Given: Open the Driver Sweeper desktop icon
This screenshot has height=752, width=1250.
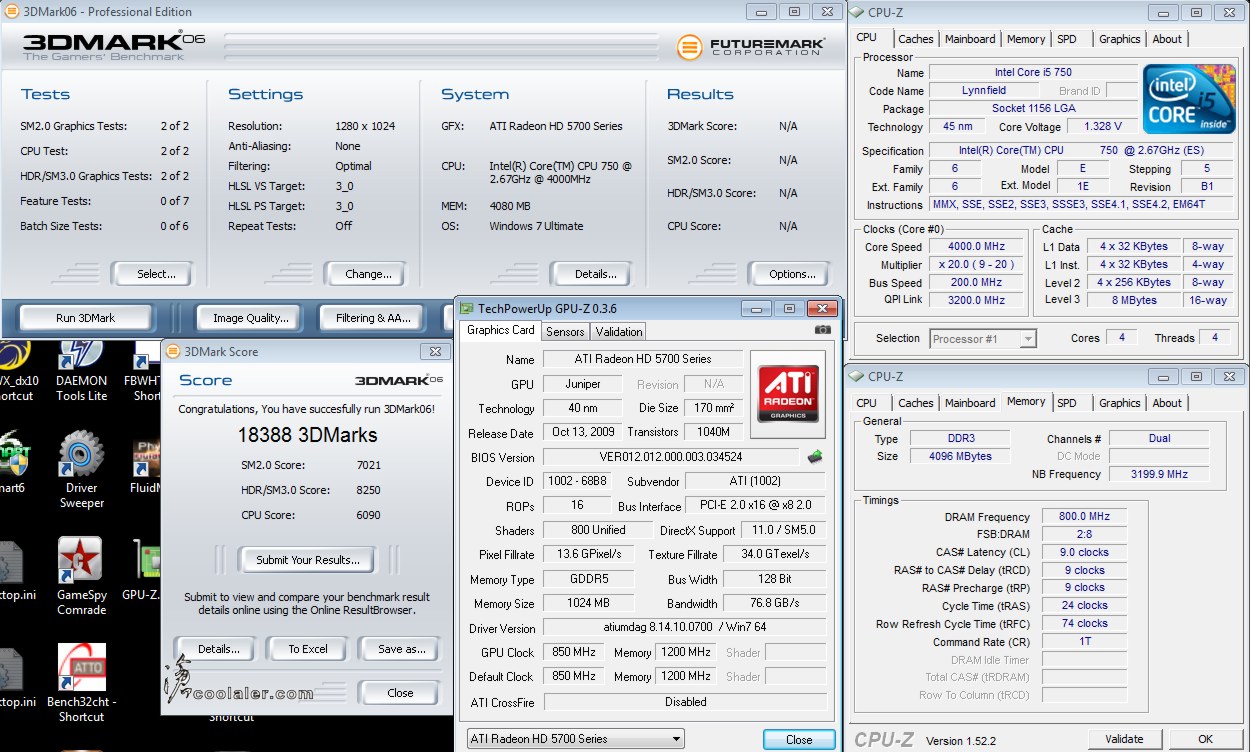Looking at the screenshot, I should (x=81, y=469).
